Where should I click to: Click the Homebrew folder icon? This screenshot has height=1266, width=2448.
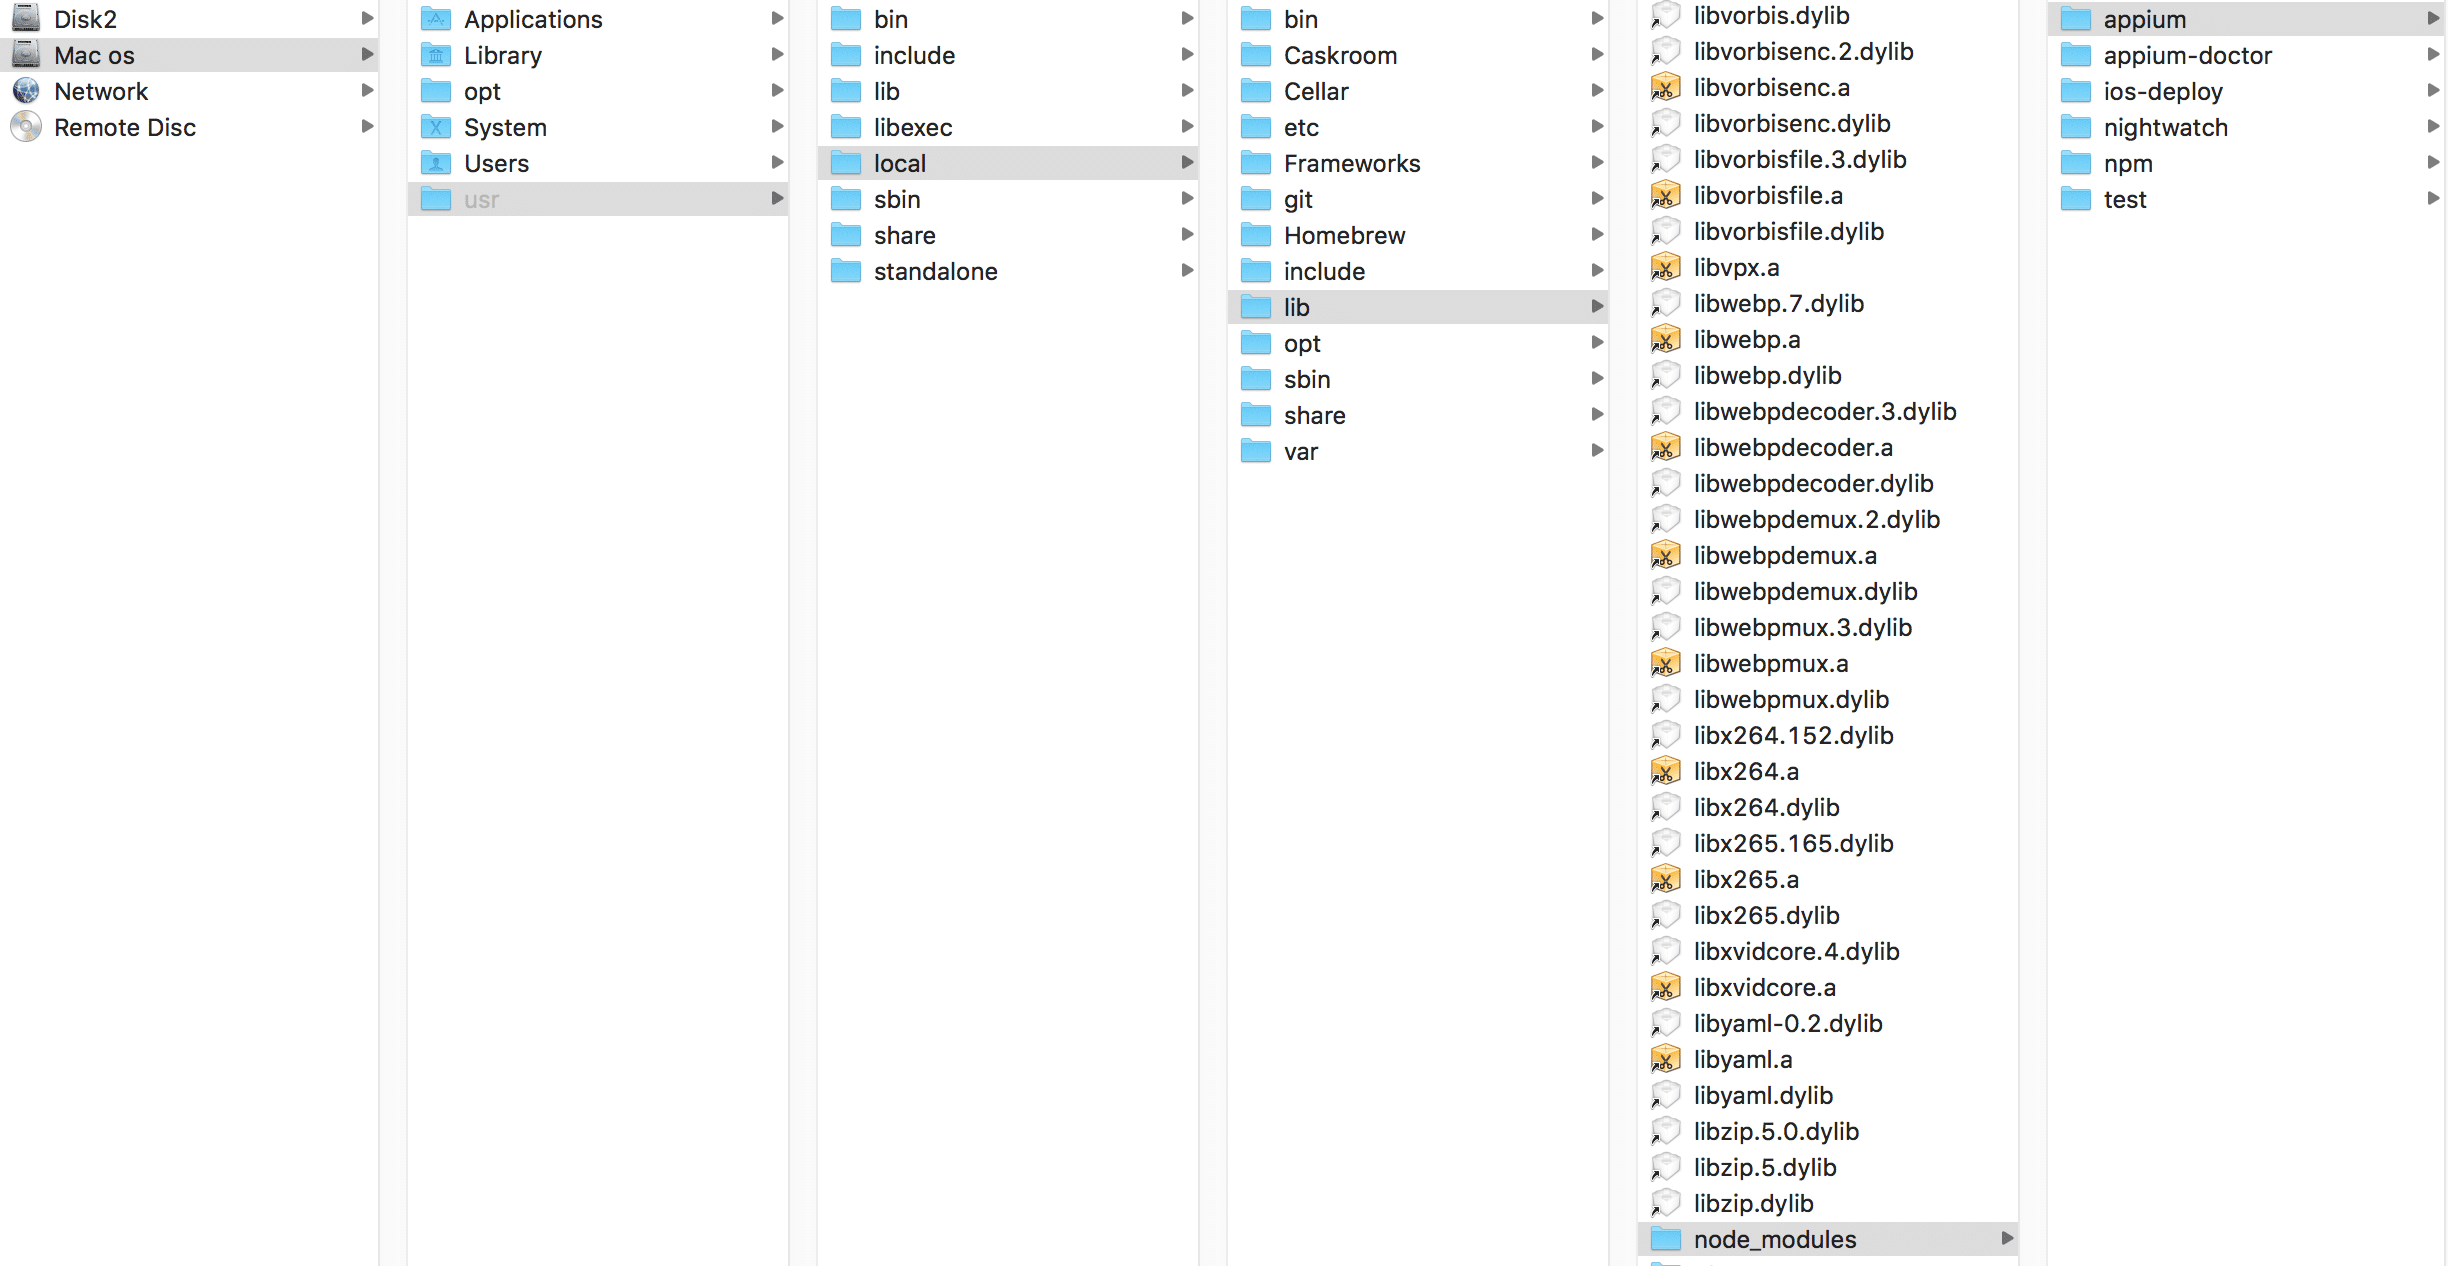[1256, 235]
